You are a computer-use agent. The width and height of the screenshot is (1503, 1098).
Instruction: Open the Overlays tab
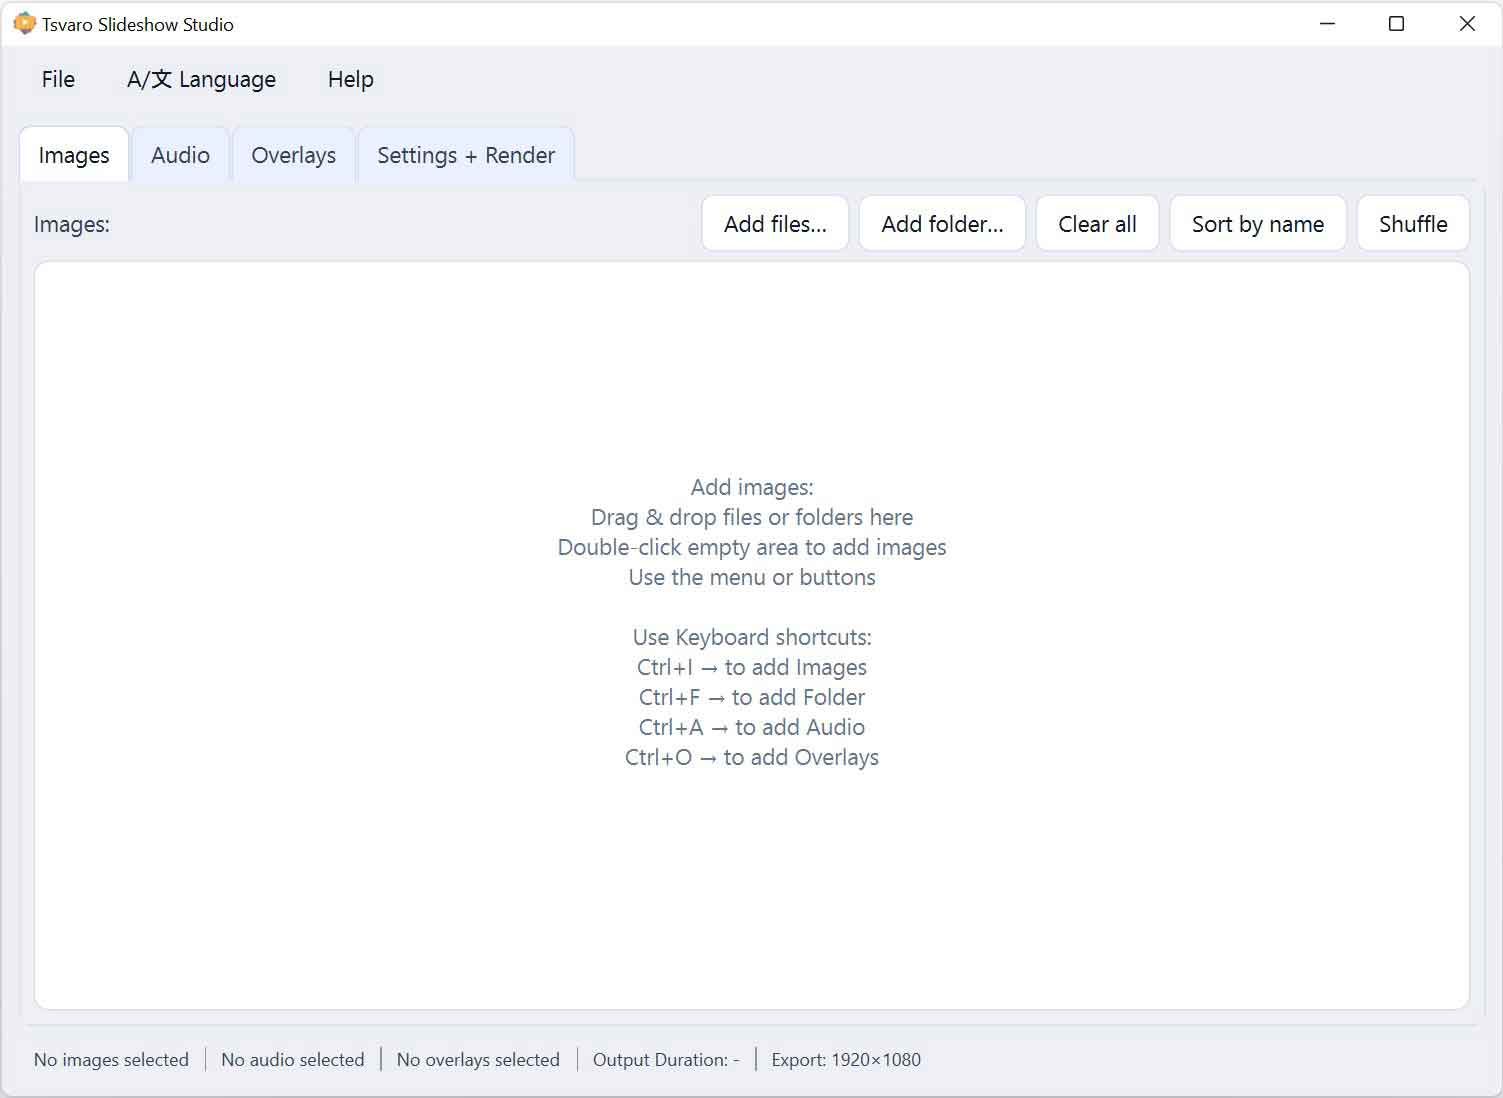click(x=293, y=154)
